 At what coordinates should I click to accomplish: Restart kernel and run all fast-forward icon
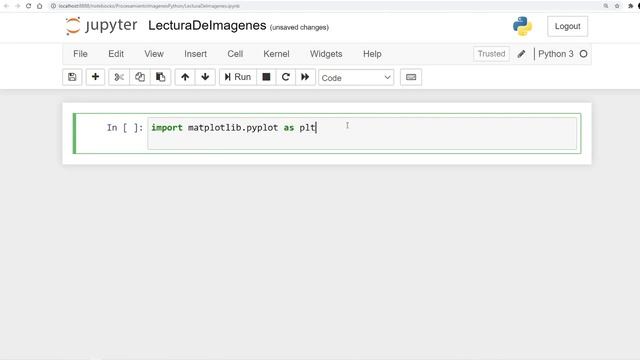(x=305, y=77)
